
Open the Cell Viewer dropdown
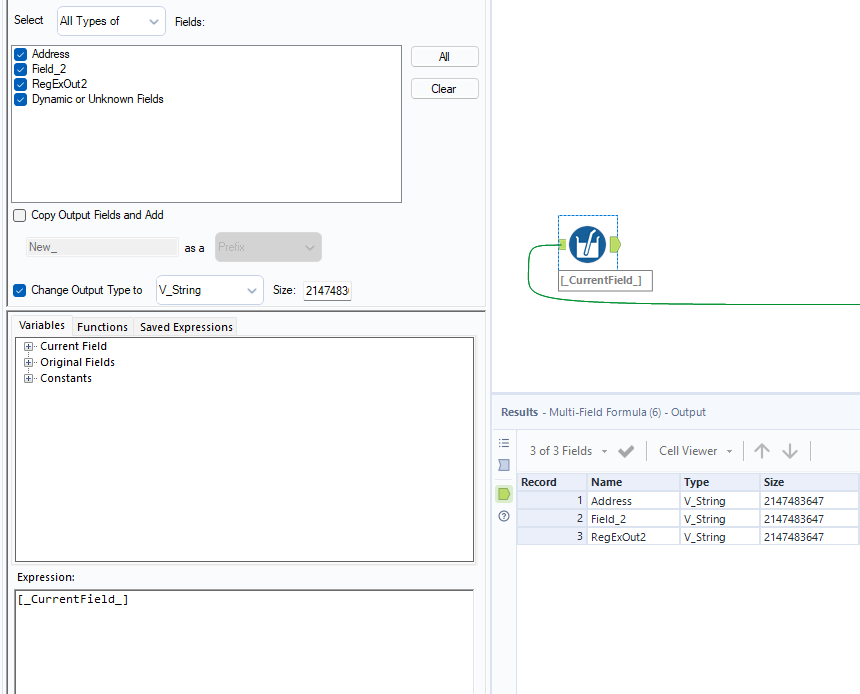coord(694,450)
